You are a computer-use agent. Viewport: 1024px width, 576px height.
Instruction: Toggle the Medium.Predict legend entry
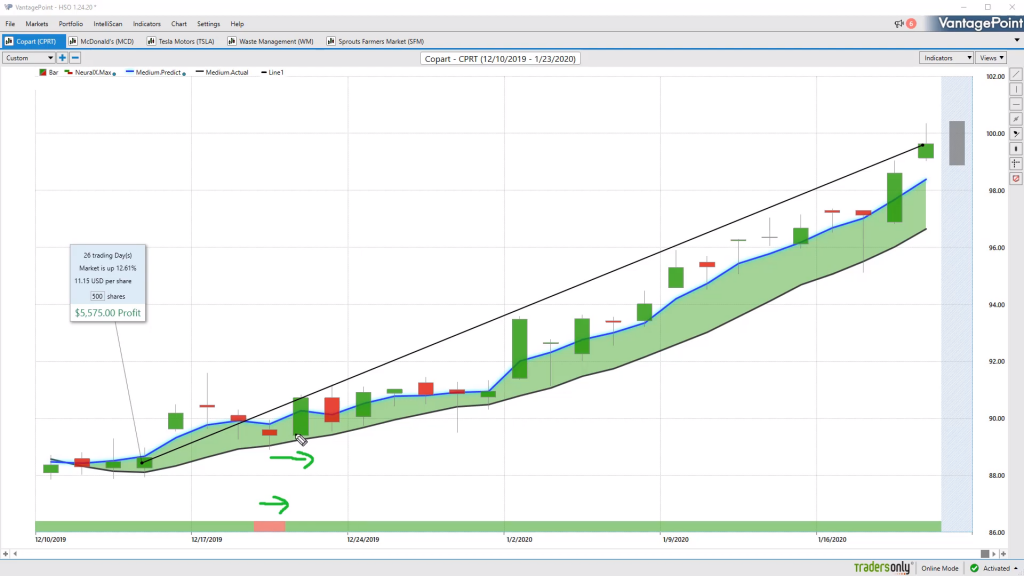156,72
